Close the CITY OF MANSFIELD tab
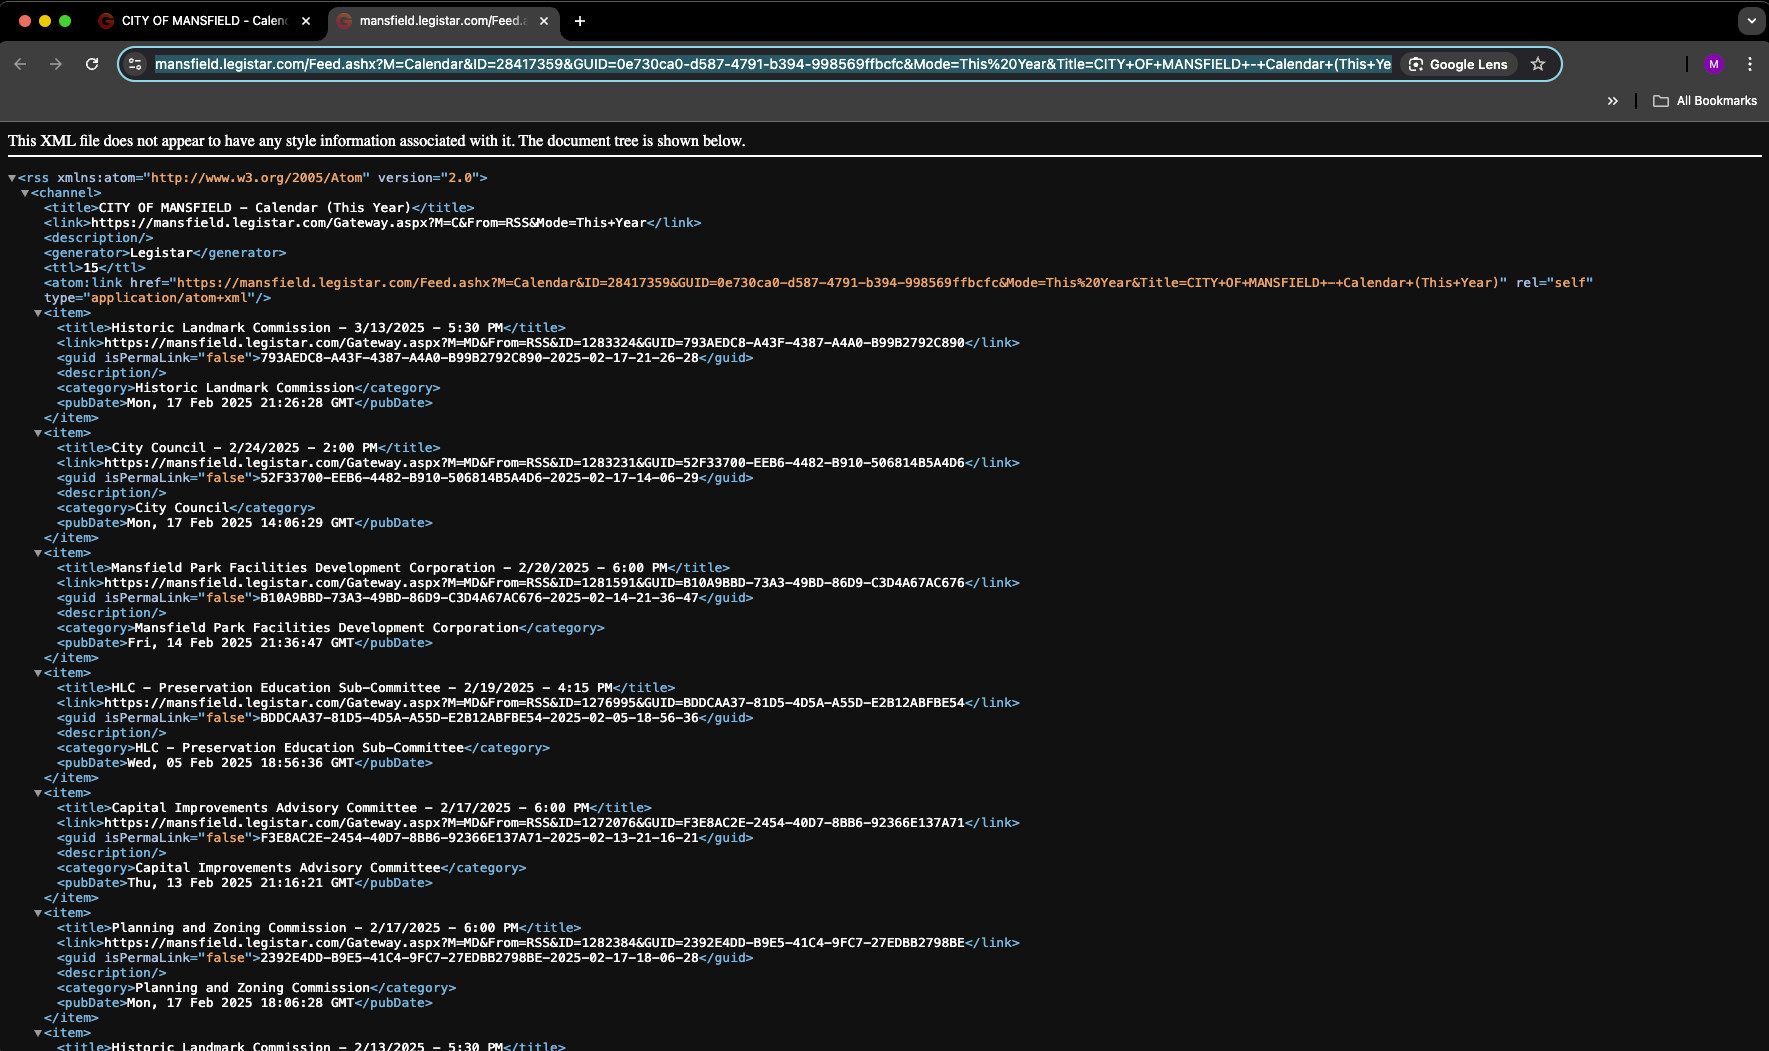Screen dimensions: 1769x1051 point(306,21)
